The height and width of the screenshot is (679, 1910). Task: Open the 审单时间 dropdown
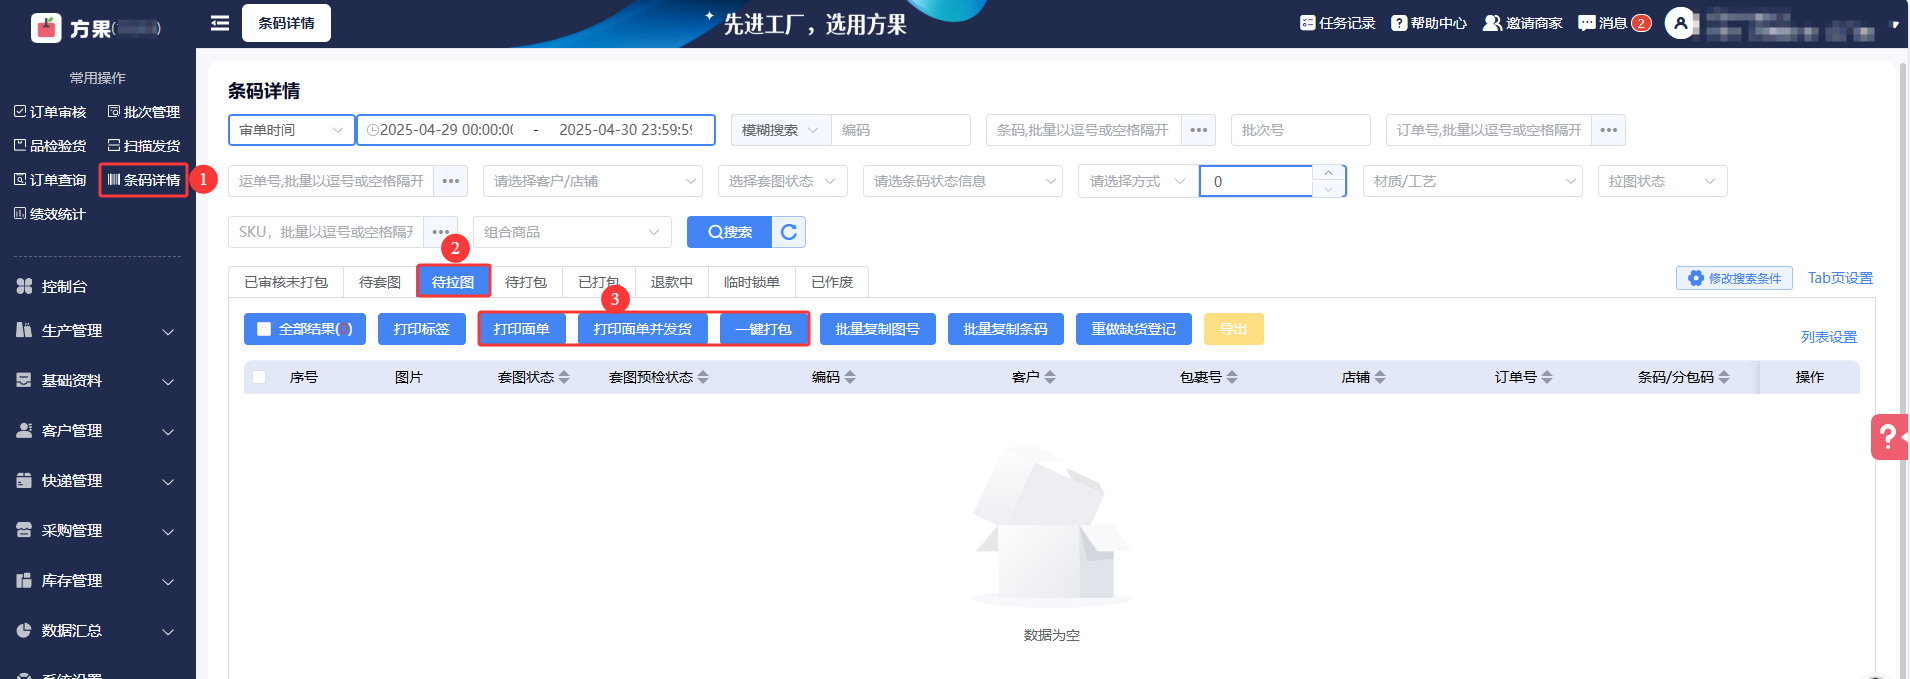click(x=291, y=130)
